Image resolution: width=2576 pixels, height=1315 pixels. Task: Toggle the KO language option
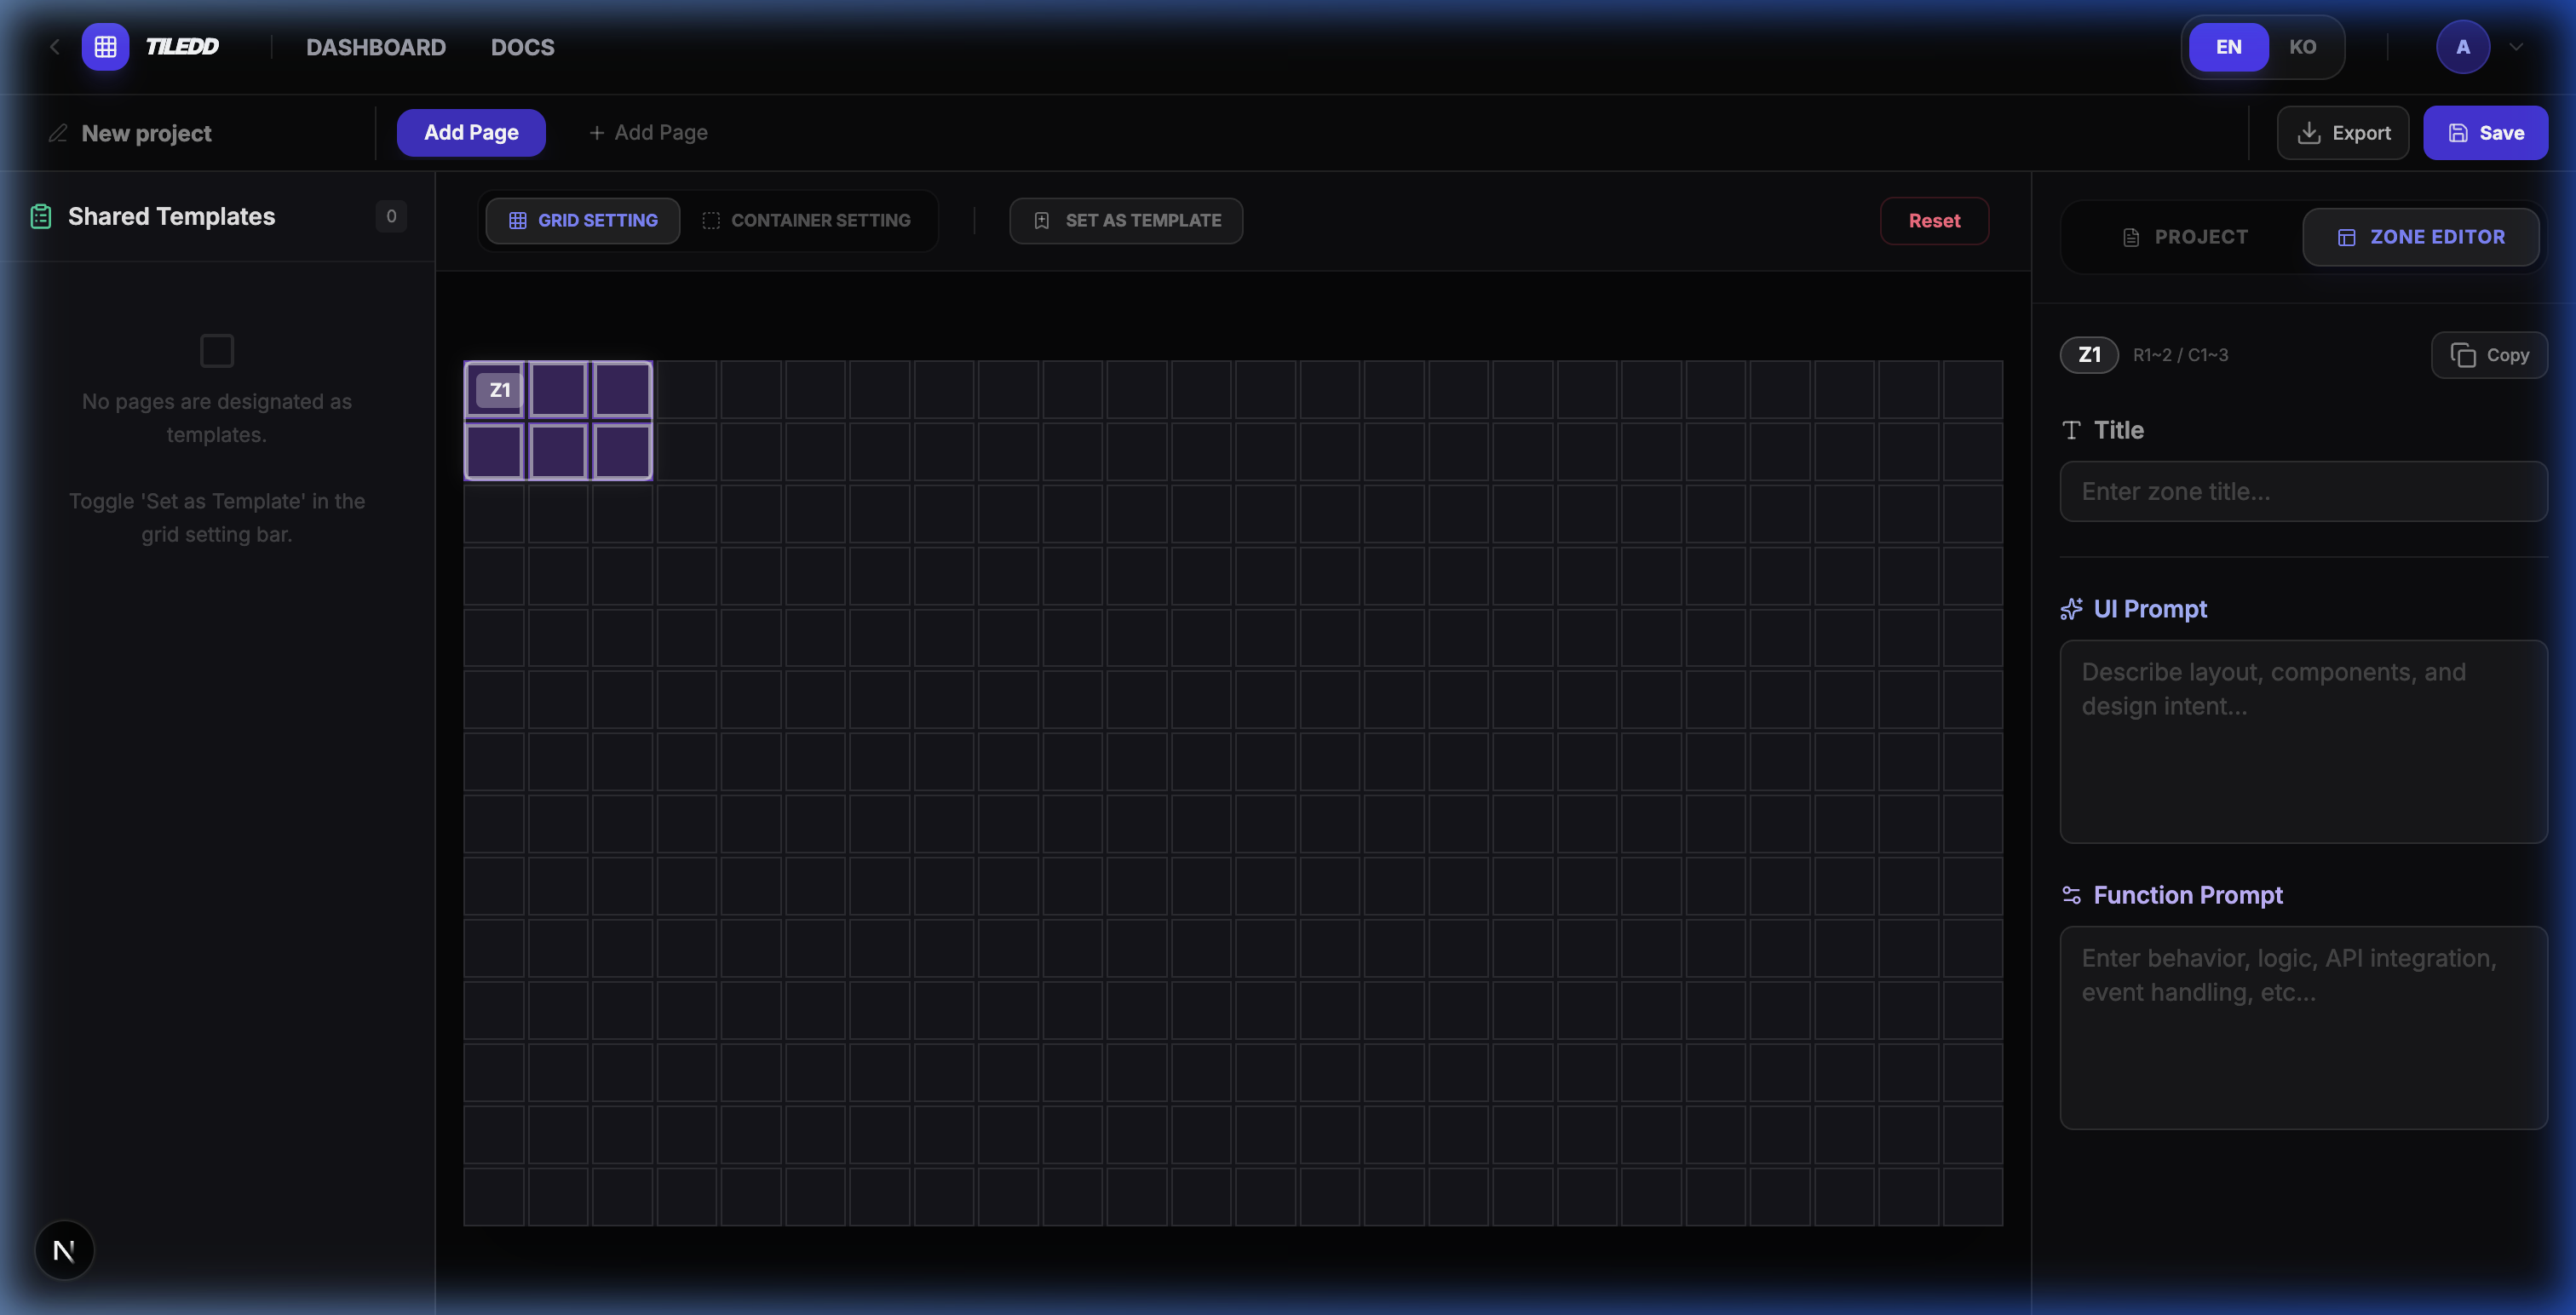click(x=2302, y=46)
